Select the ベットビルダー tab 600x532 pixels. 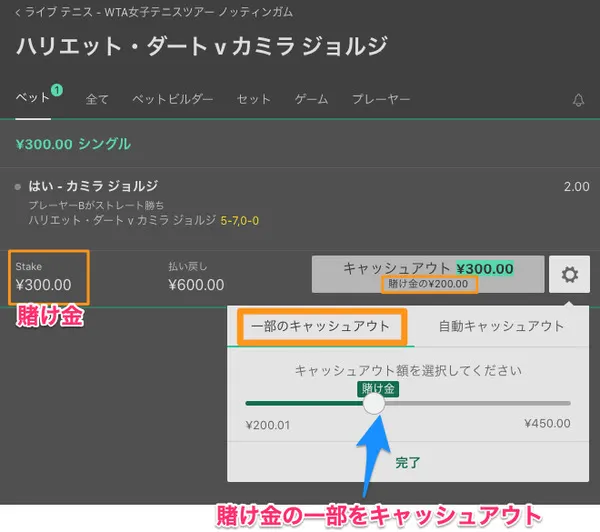(173, 100)
